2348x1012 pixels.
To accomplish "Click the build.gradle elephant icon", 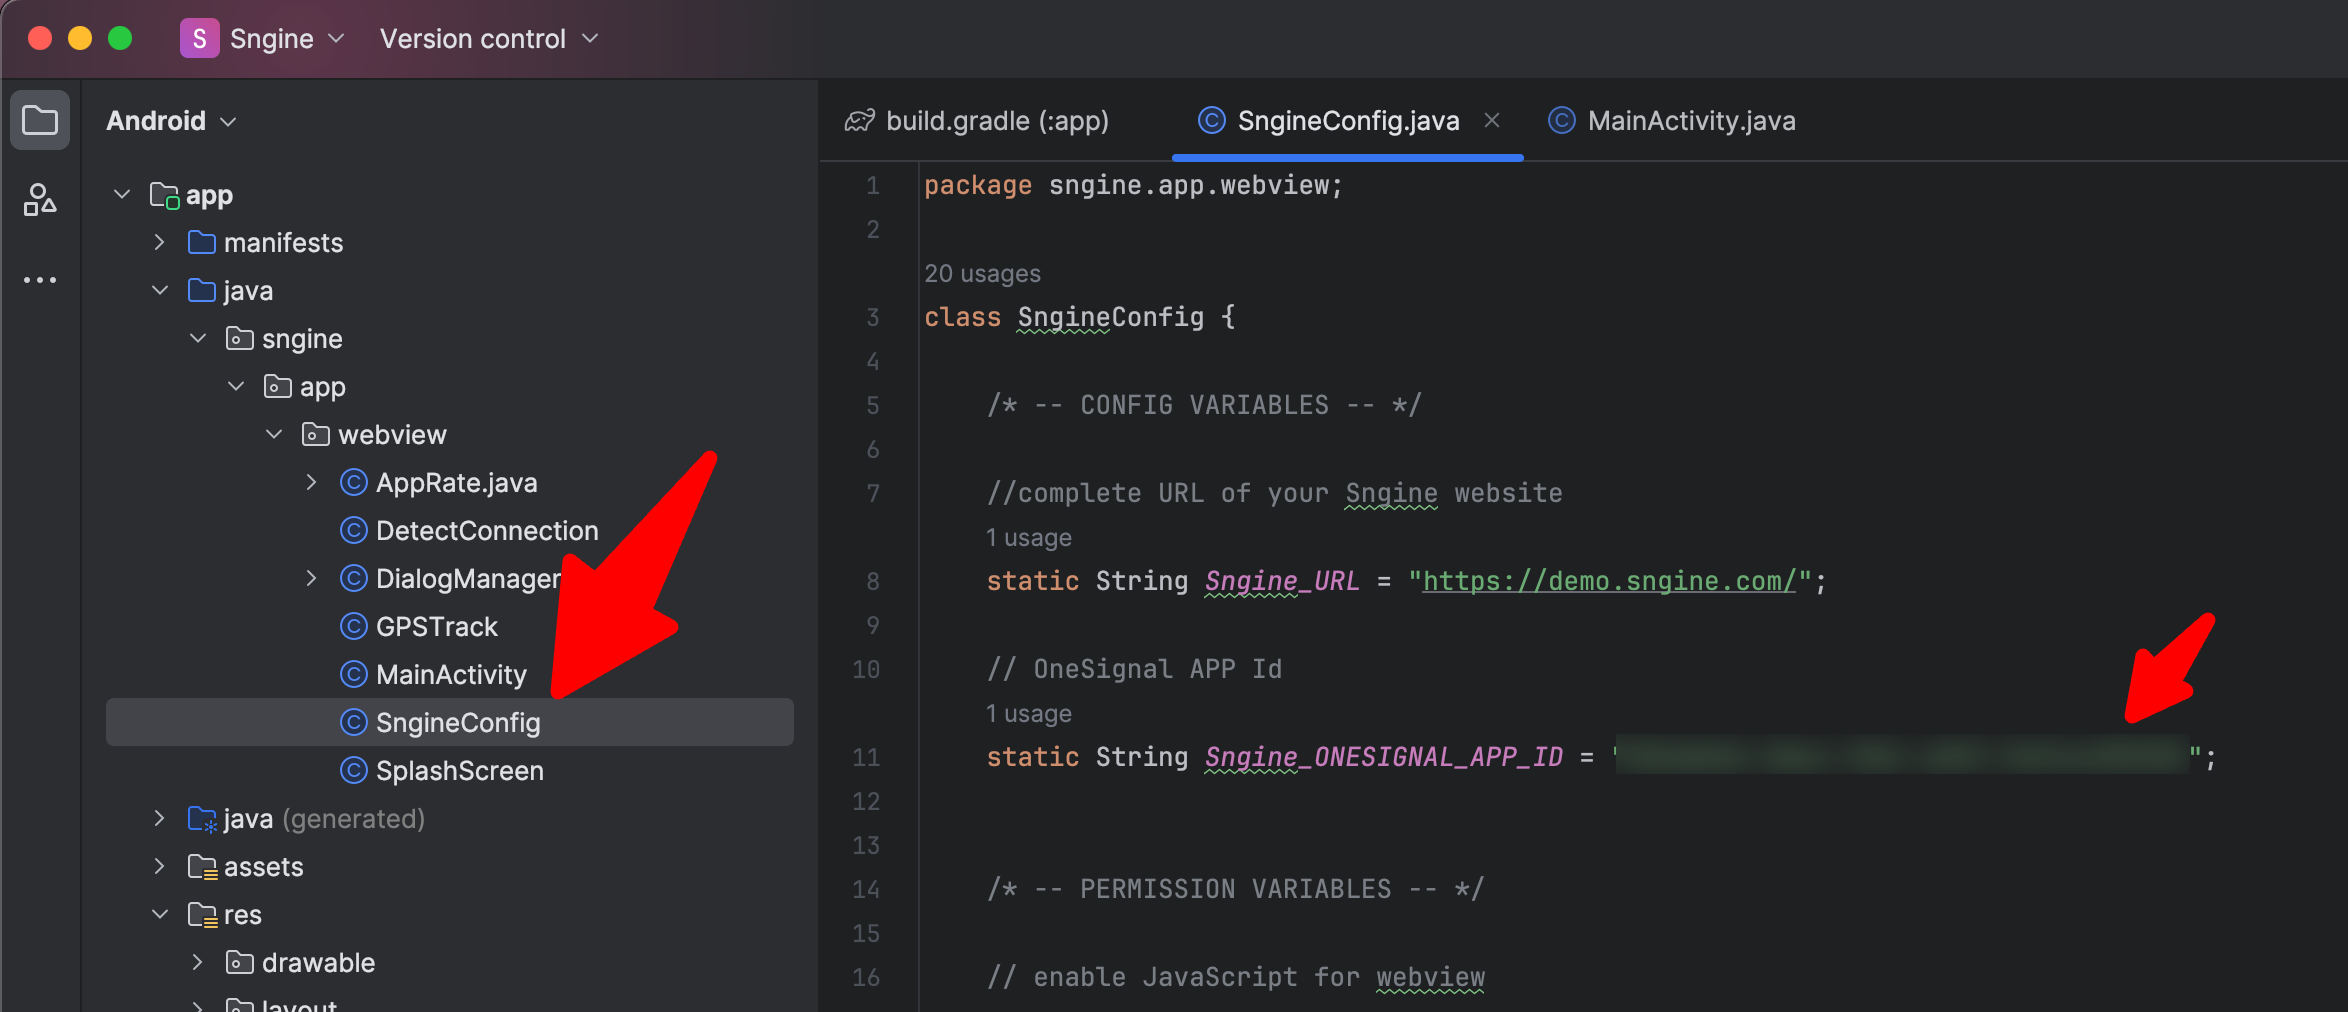I will (859, 121).
